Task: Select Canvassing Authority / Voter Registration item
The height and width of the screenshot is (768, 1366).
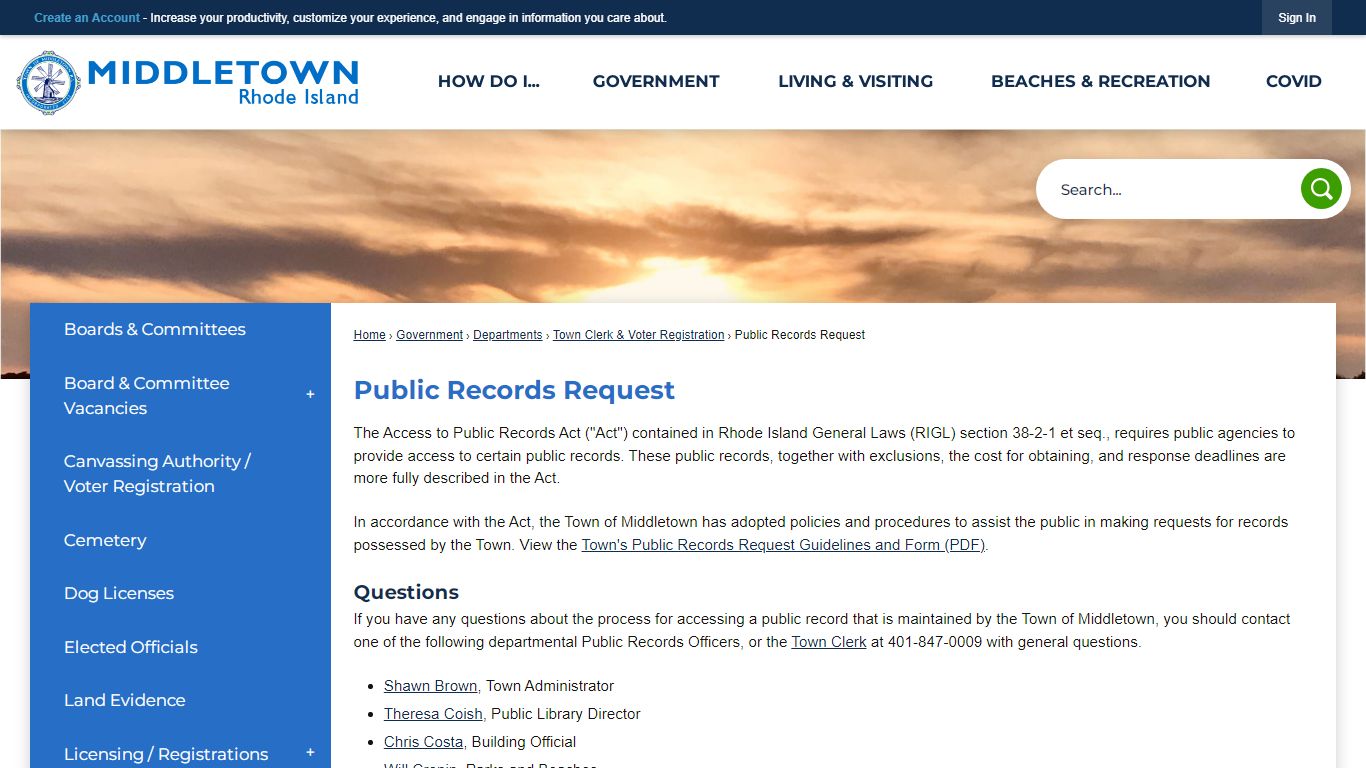Action: (180, 474)
